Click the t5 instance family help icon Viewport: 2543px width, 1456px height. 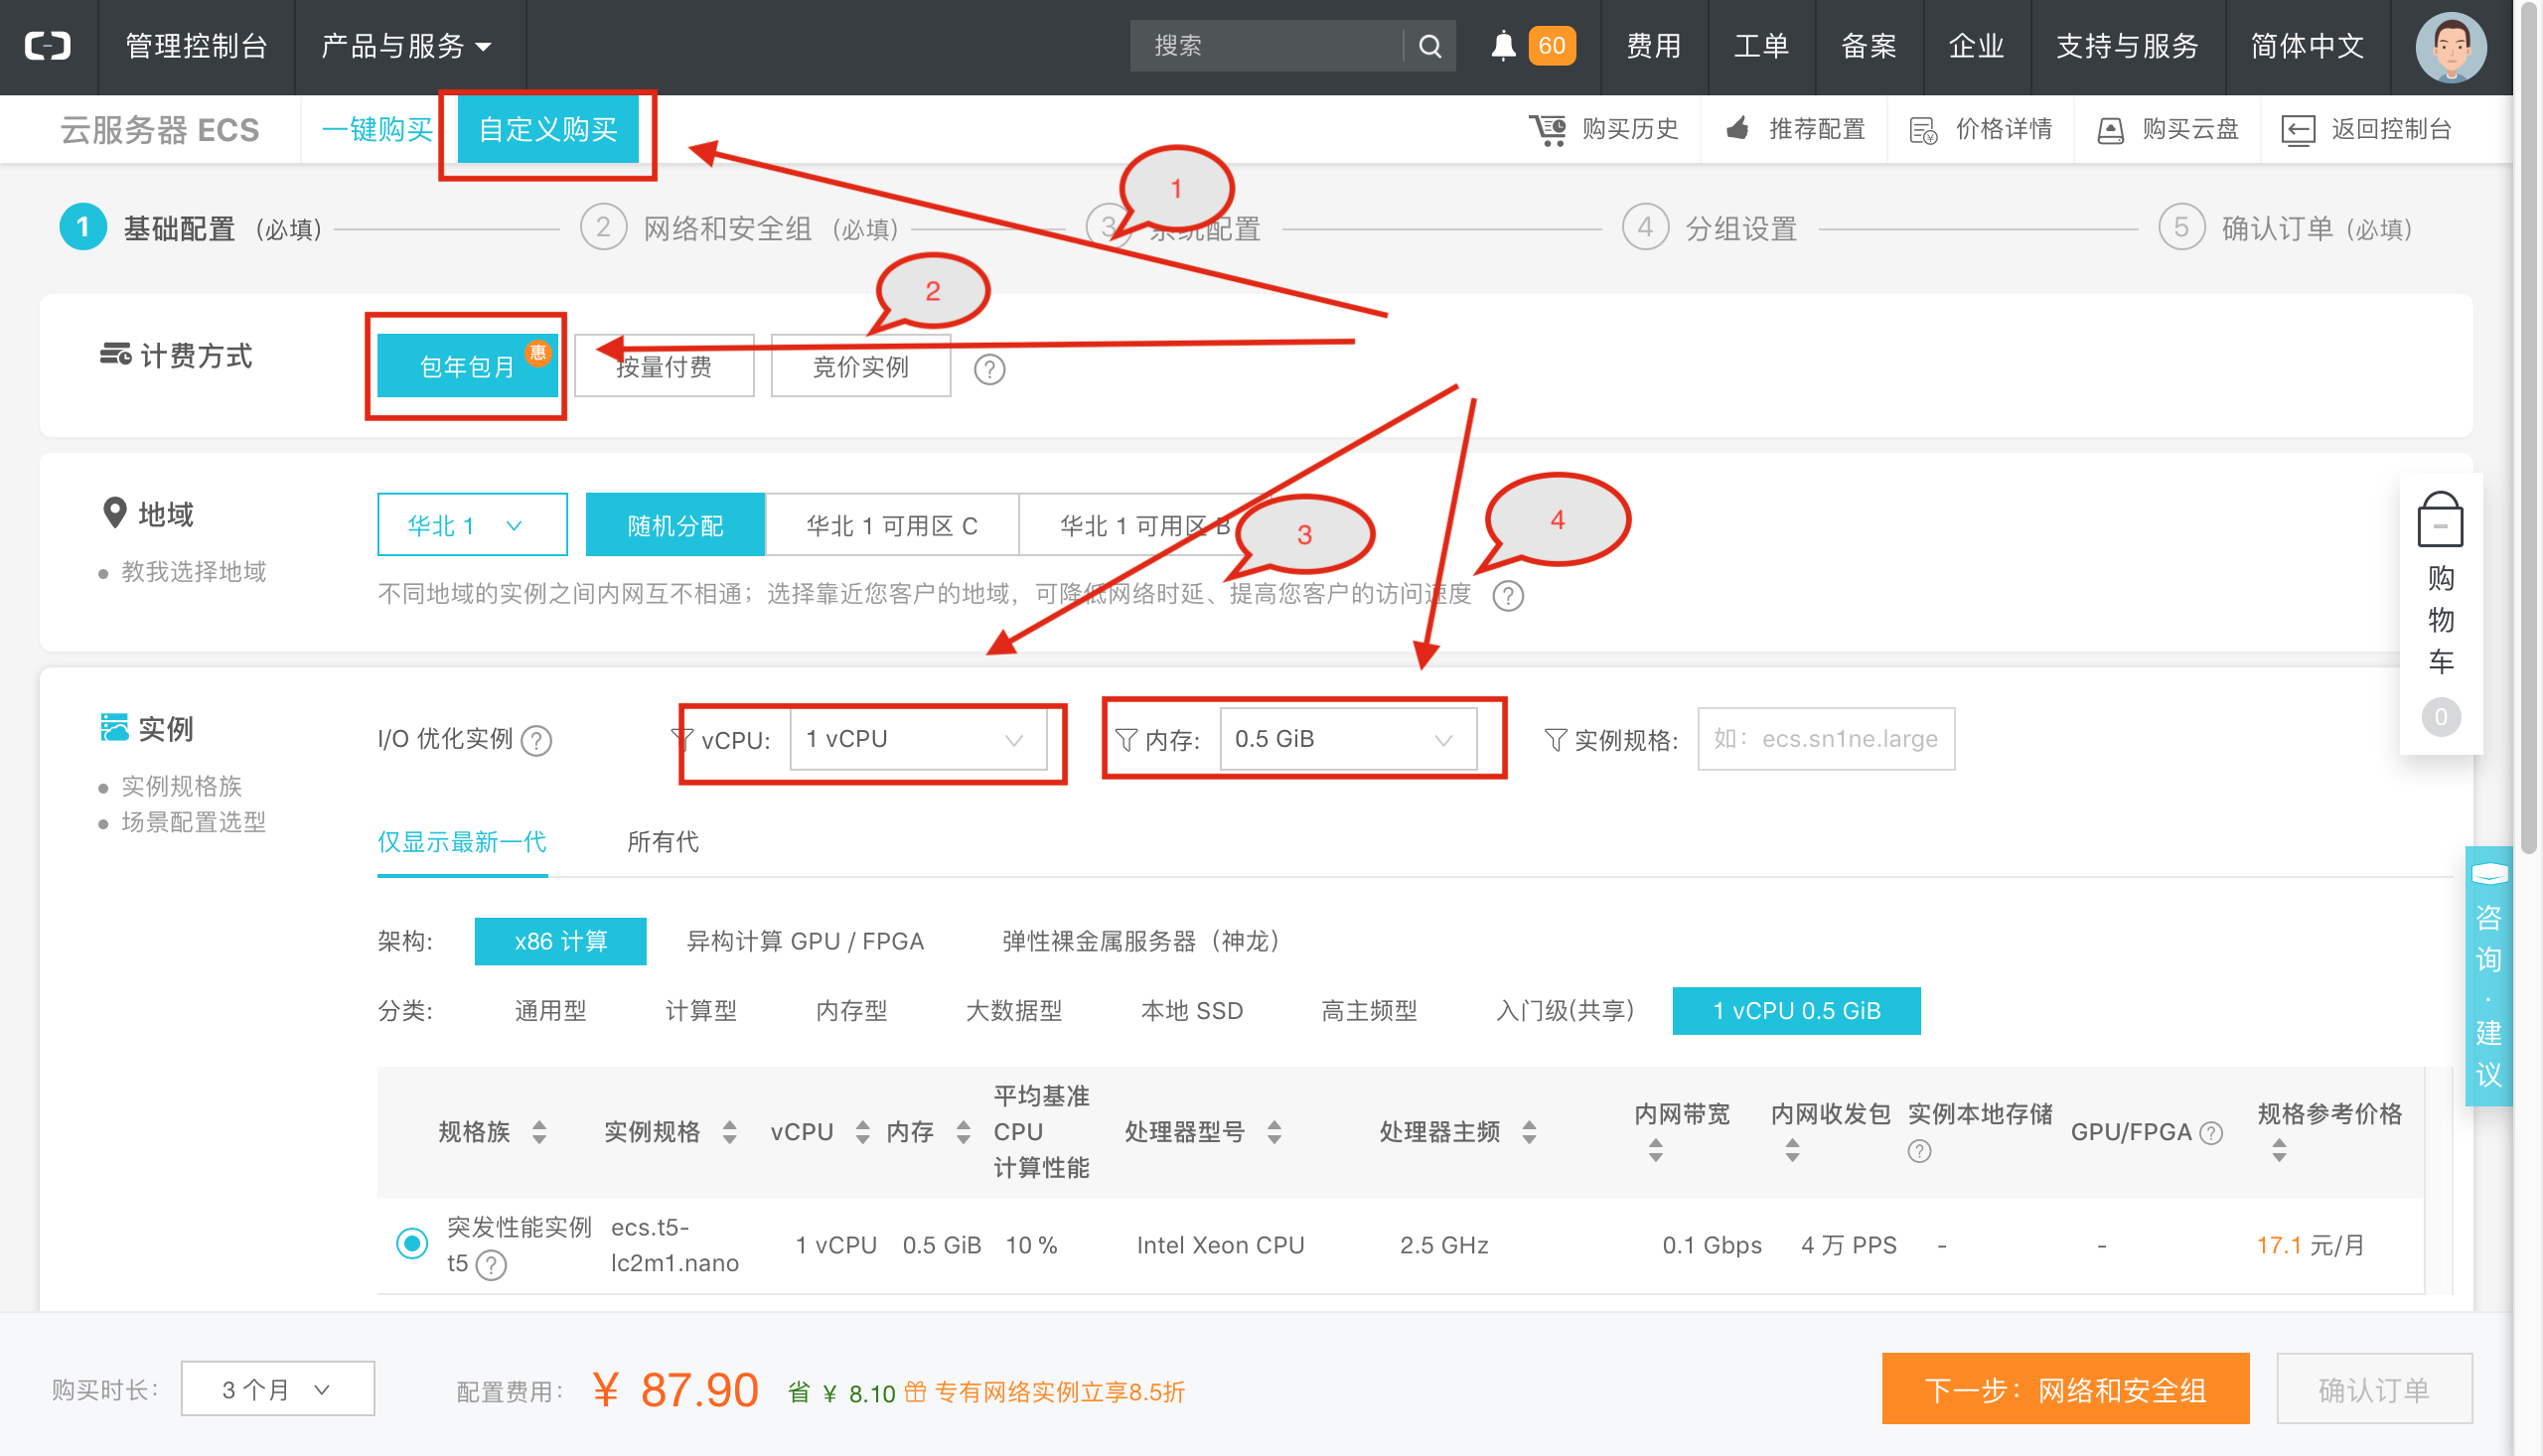click(491, 1265)
